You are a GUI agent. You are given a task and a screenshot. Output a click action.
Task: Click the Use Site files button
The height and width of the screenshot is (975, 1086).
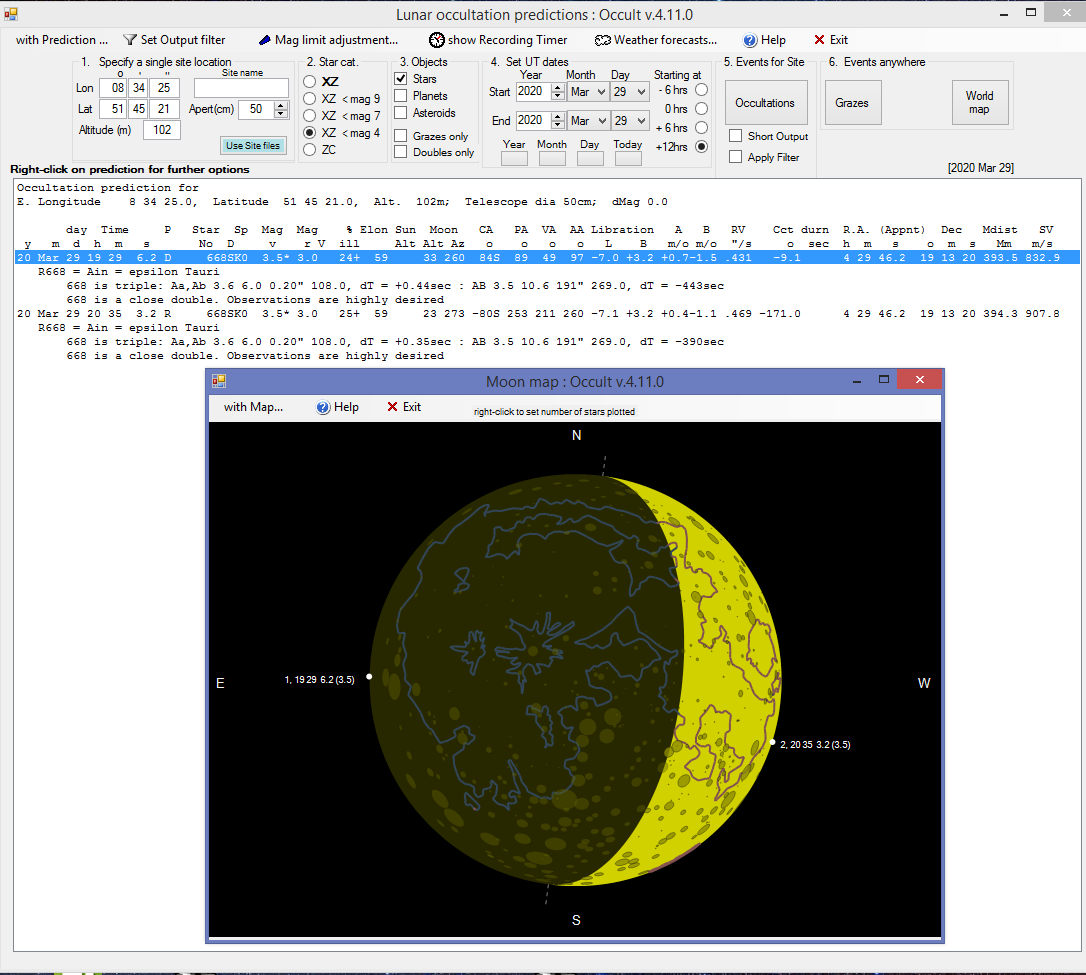253,146
